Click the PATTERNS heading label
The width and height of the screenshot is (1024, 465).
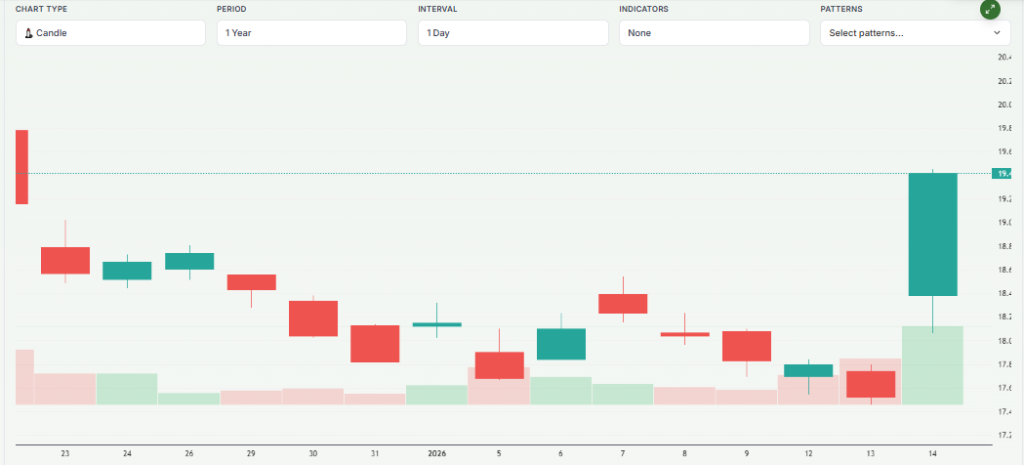pyautogui.click(x=841, y=9)
